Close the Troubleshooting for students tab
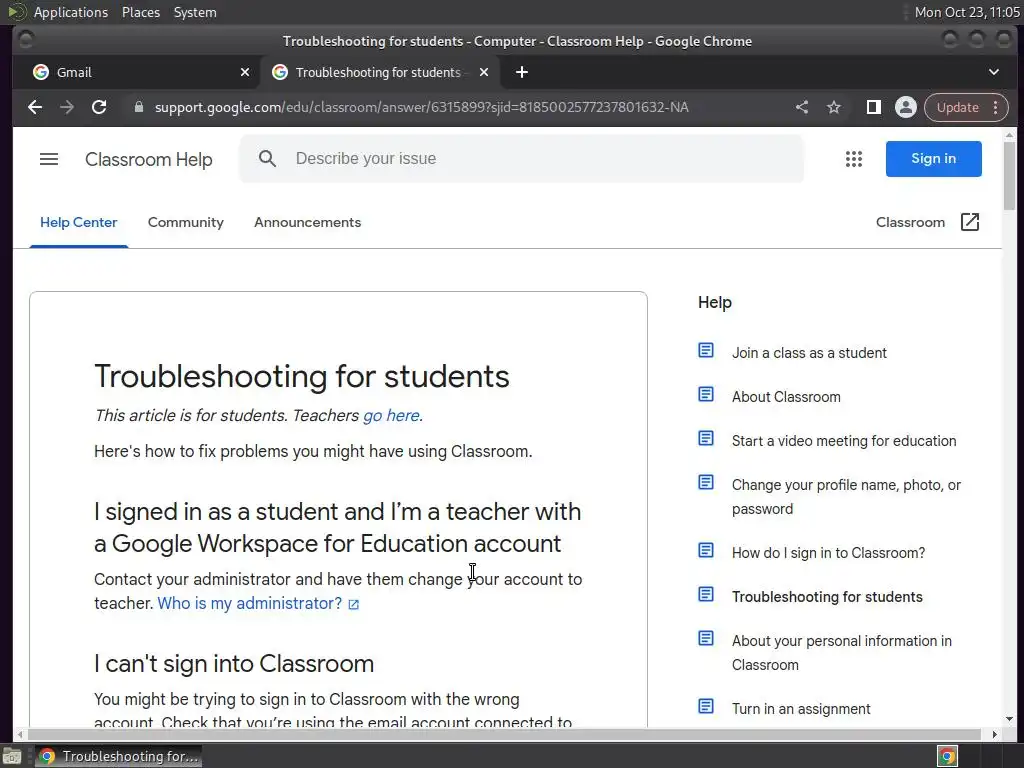Image resolution: width=1024 pixels, height=768 pixels. [484, 72]
